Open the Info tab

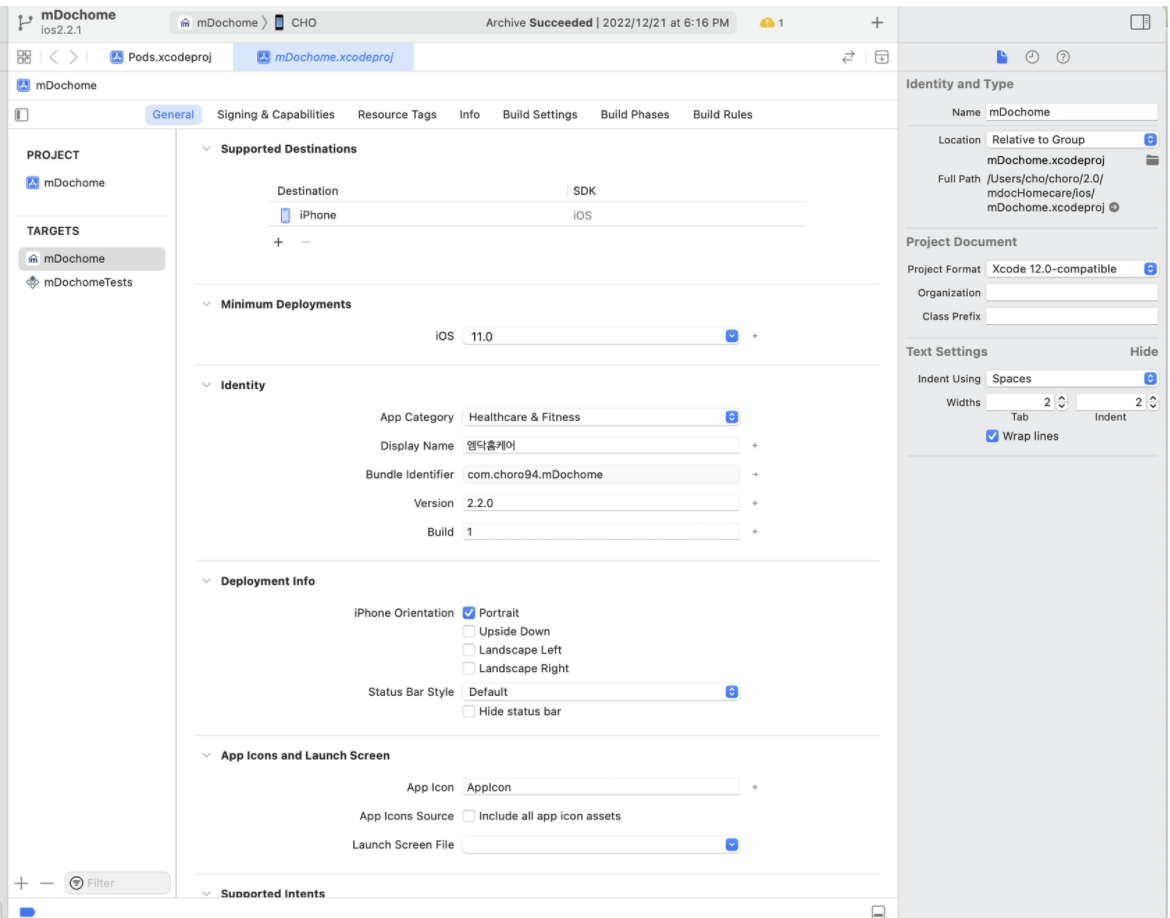coord(469,114)
